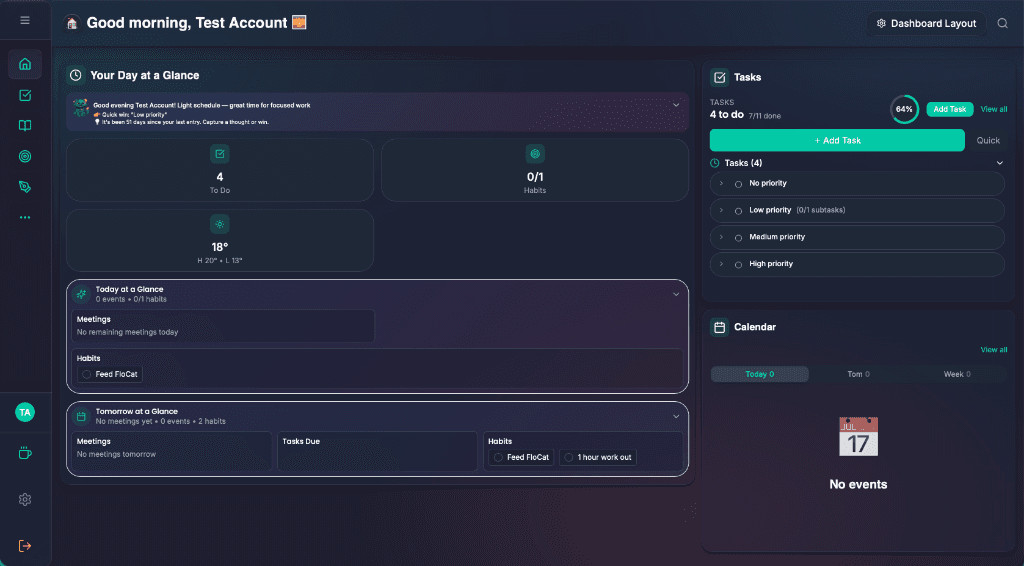
Task: Open the 4 To Do stat card
Action: pyautogui.click(x=219, y=170)
